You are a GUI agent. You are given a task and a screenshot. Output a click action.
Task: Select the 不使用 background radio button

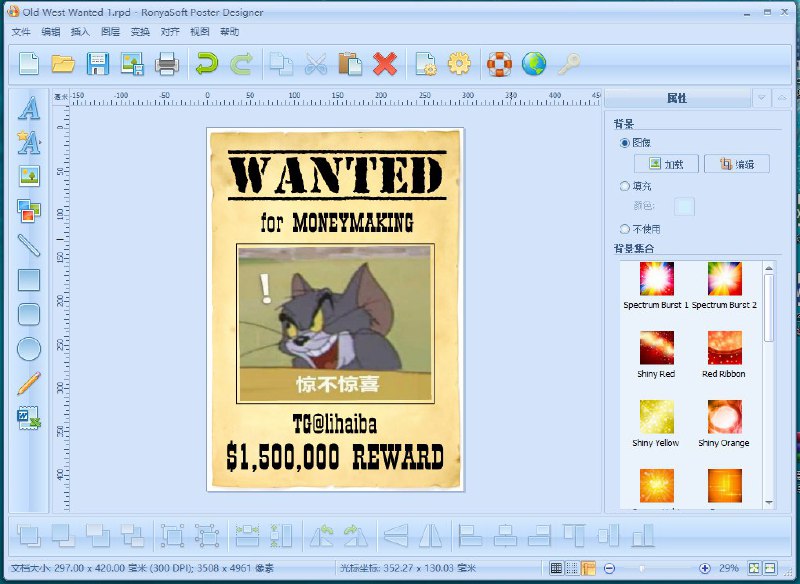coord(624,229)
